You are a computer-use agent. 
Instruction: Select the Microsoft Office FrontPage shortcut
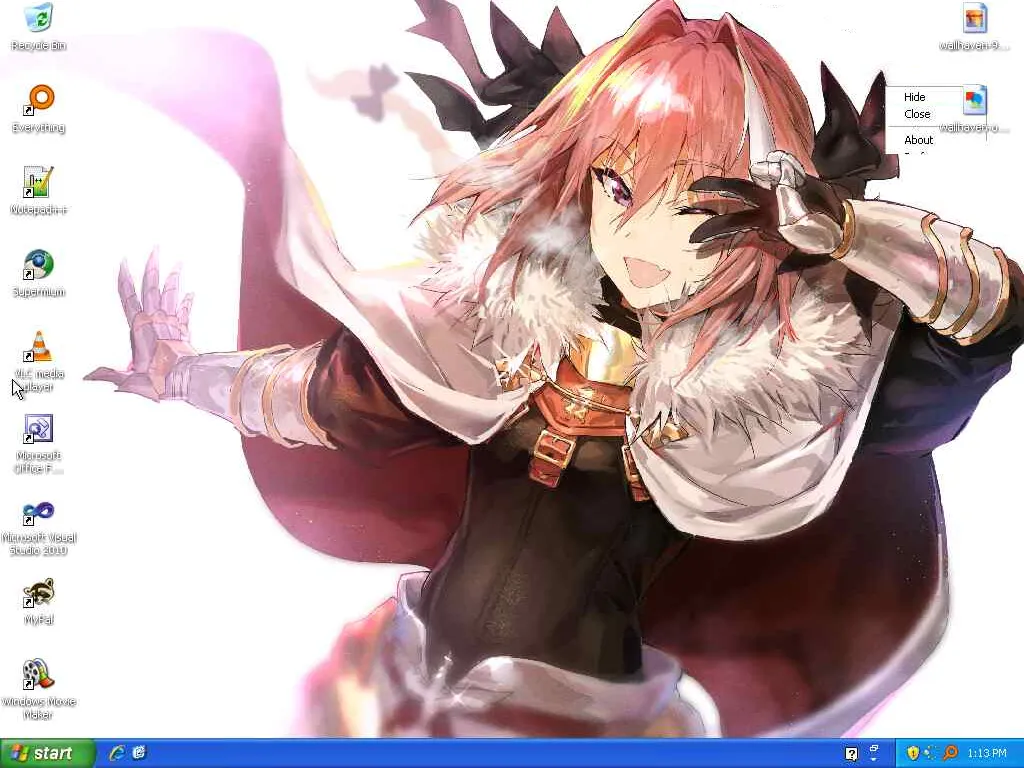pos(39,443)
